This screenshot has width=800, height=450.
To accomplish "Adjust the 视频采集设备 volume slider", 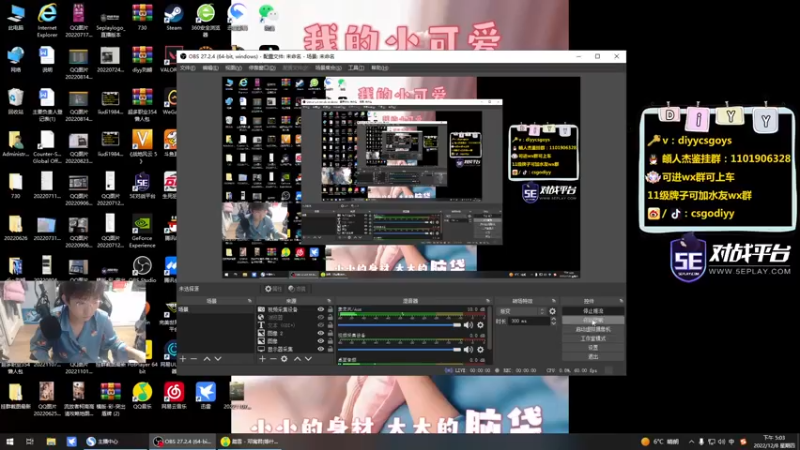I will (x=399, y=349).
